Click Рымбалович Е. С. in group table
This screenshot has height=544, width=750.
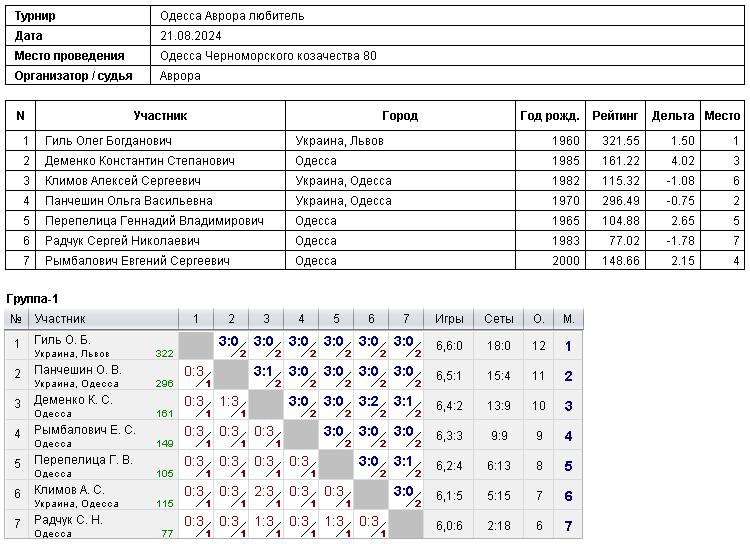tap(85, 430)
